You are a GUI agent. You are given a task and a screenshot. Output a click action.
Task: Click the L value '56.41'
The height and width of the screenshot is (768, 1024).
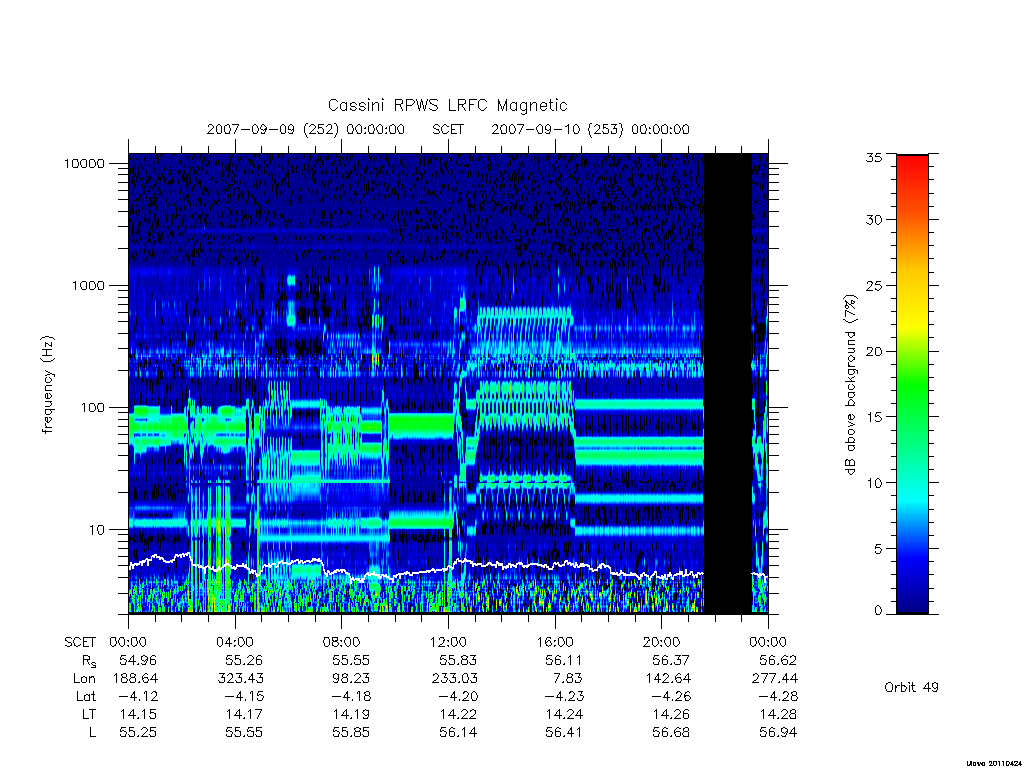click(x=564, y=733)
